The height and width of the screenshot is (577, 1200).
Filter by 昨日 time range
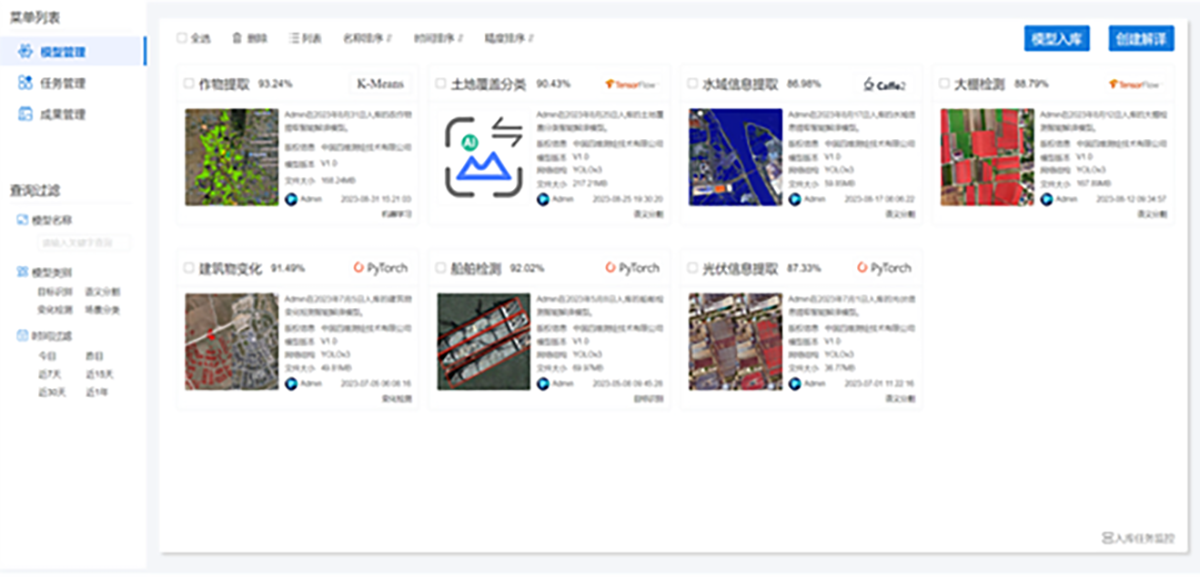(x=95, y=356)
